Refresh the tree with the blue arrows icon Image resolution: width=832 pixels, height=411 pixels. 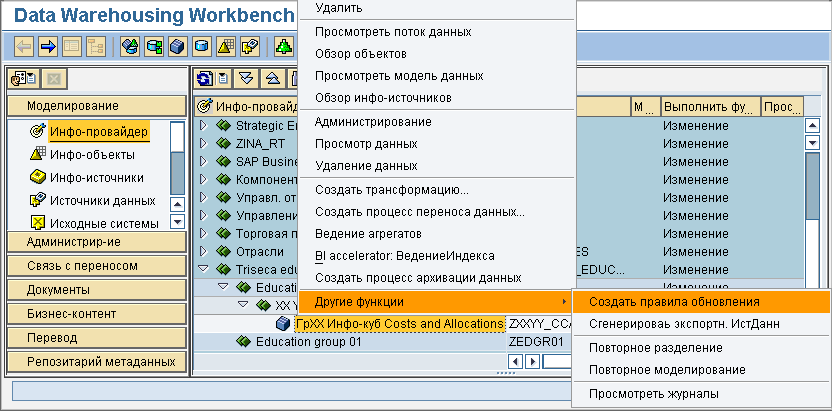204,79
